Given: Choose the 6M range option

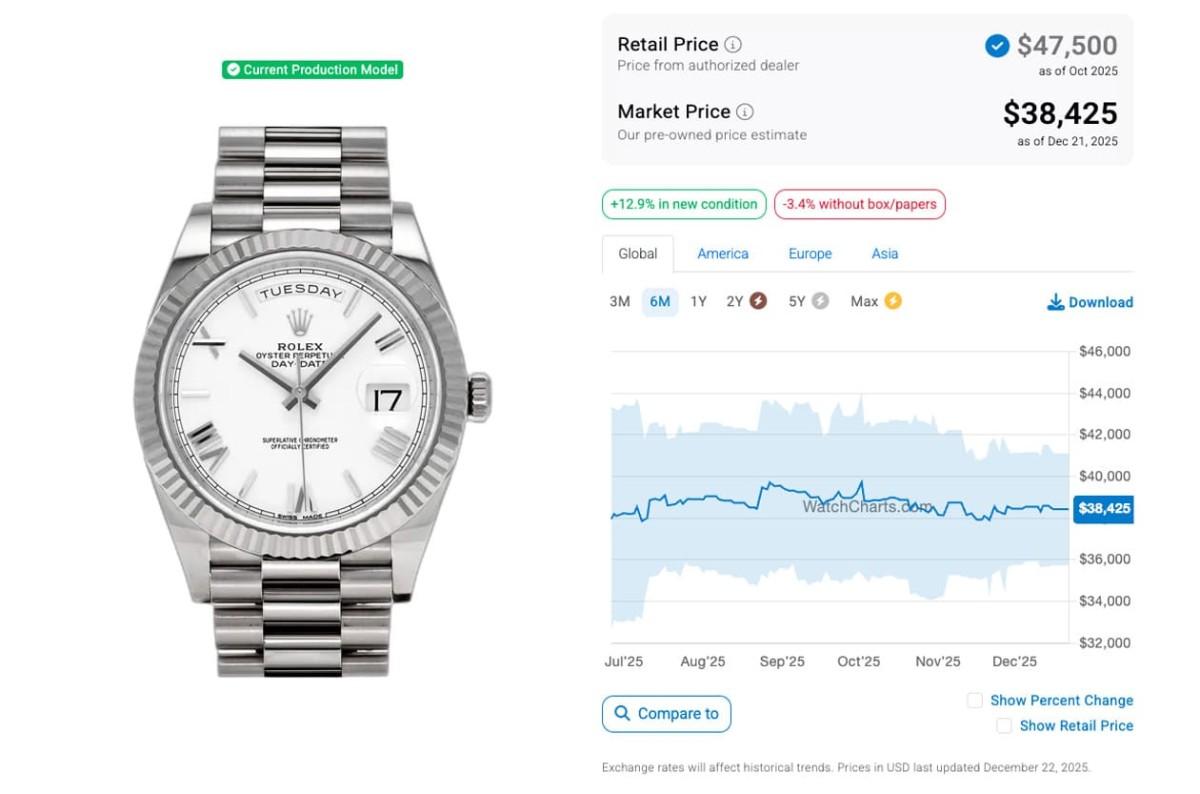Looking at the screenshot, I should pos(660,302).
